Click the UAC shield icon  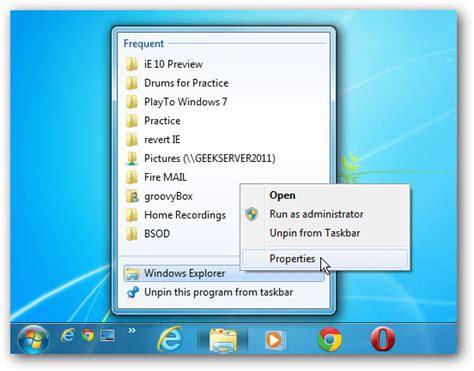[252, 214]
